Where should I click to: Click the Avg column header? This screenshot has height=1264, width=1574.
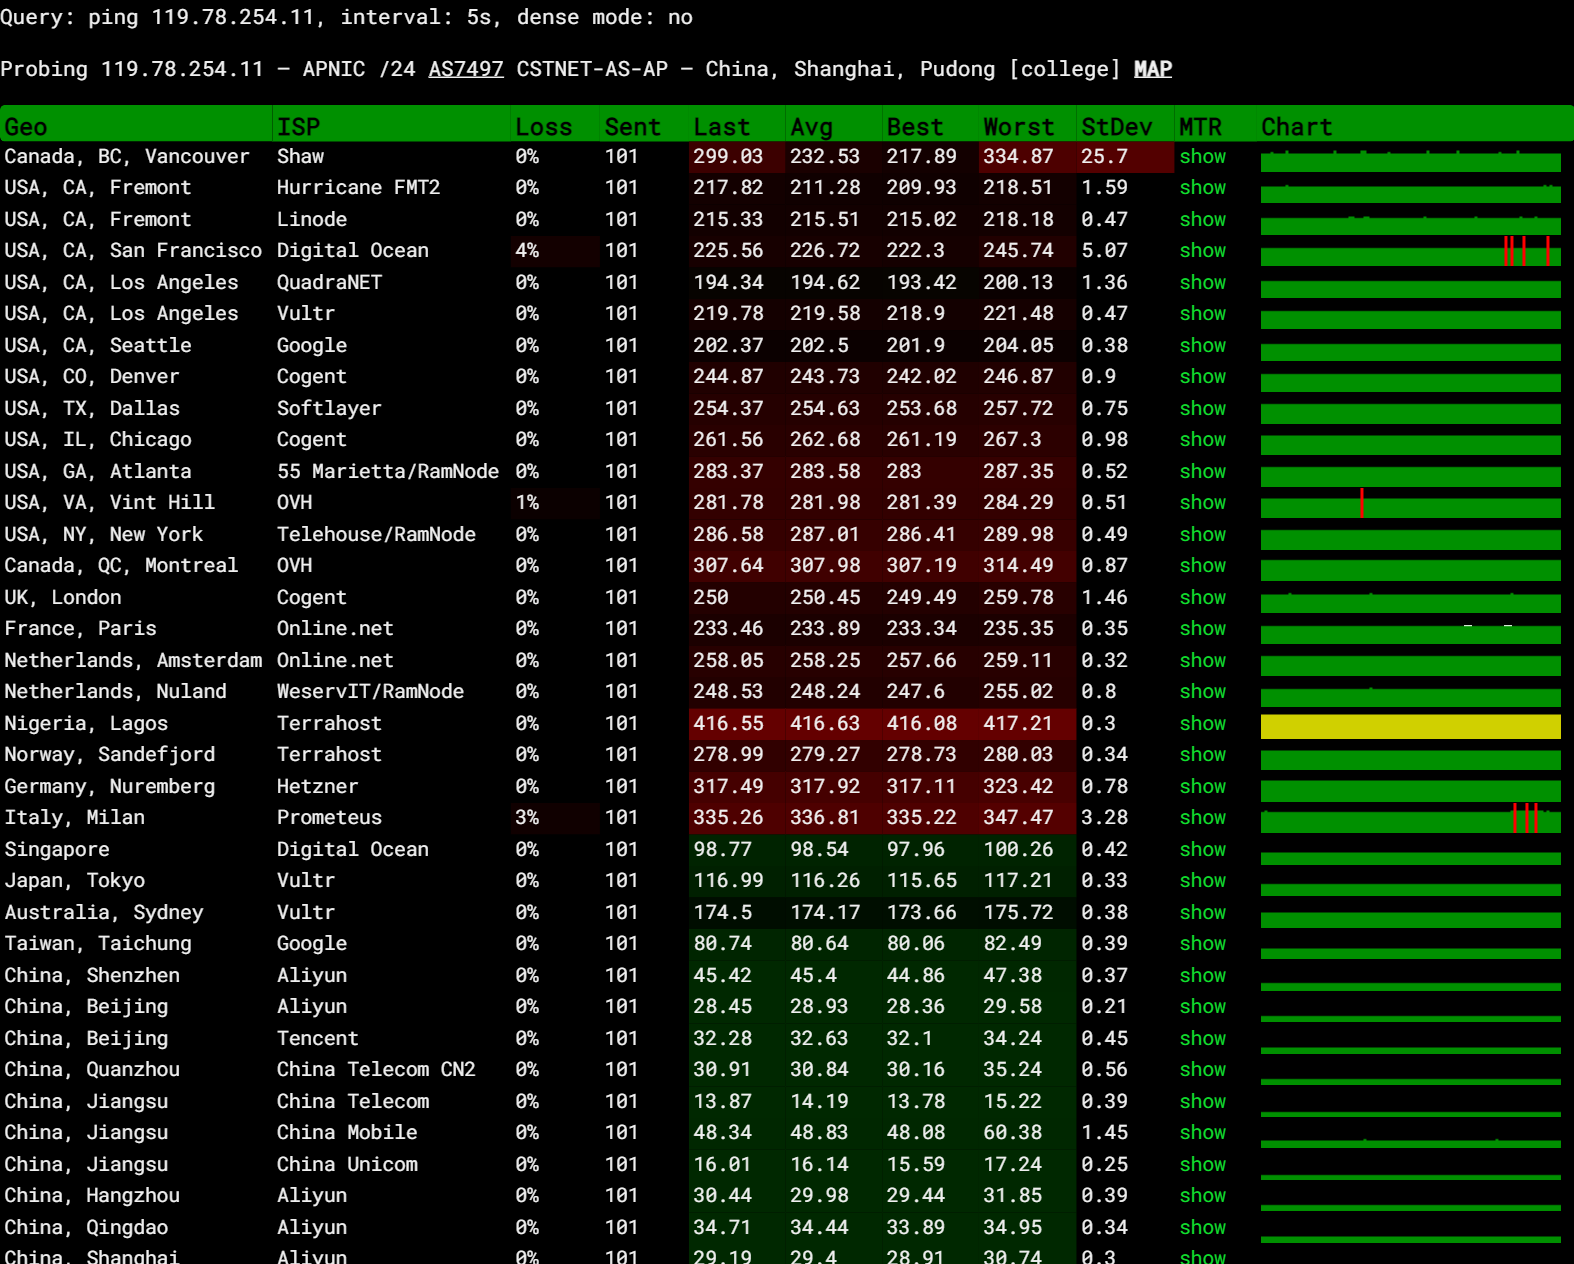click(x=811, y=127)
